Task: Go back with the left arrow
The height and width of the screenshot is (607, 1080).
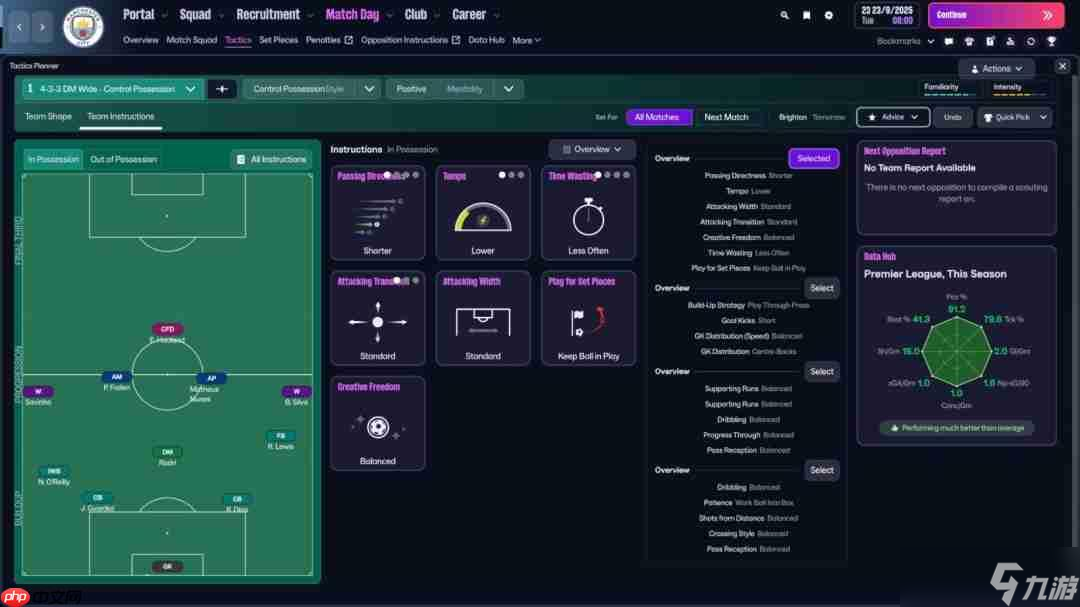Action: pos(20,27)
